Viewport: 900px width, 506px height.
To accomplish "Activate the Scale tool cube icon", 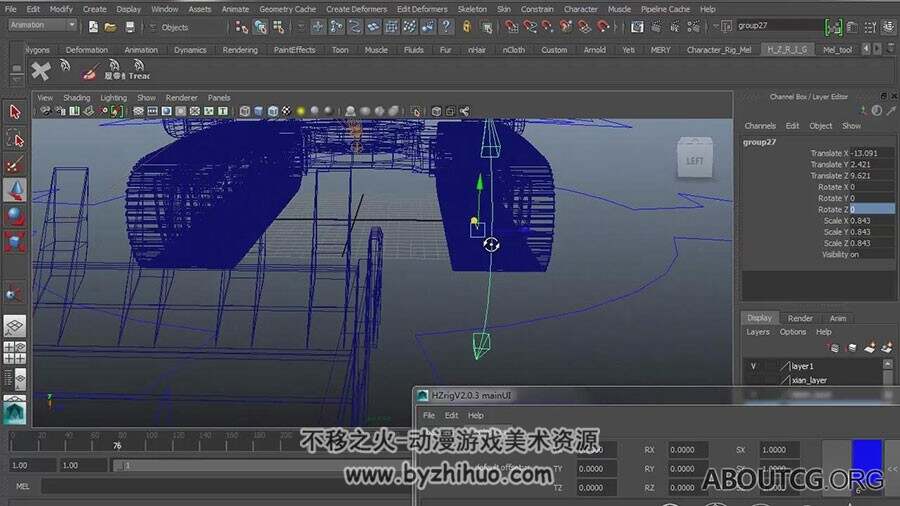I will pyautogui.click(x=15, y=242).
